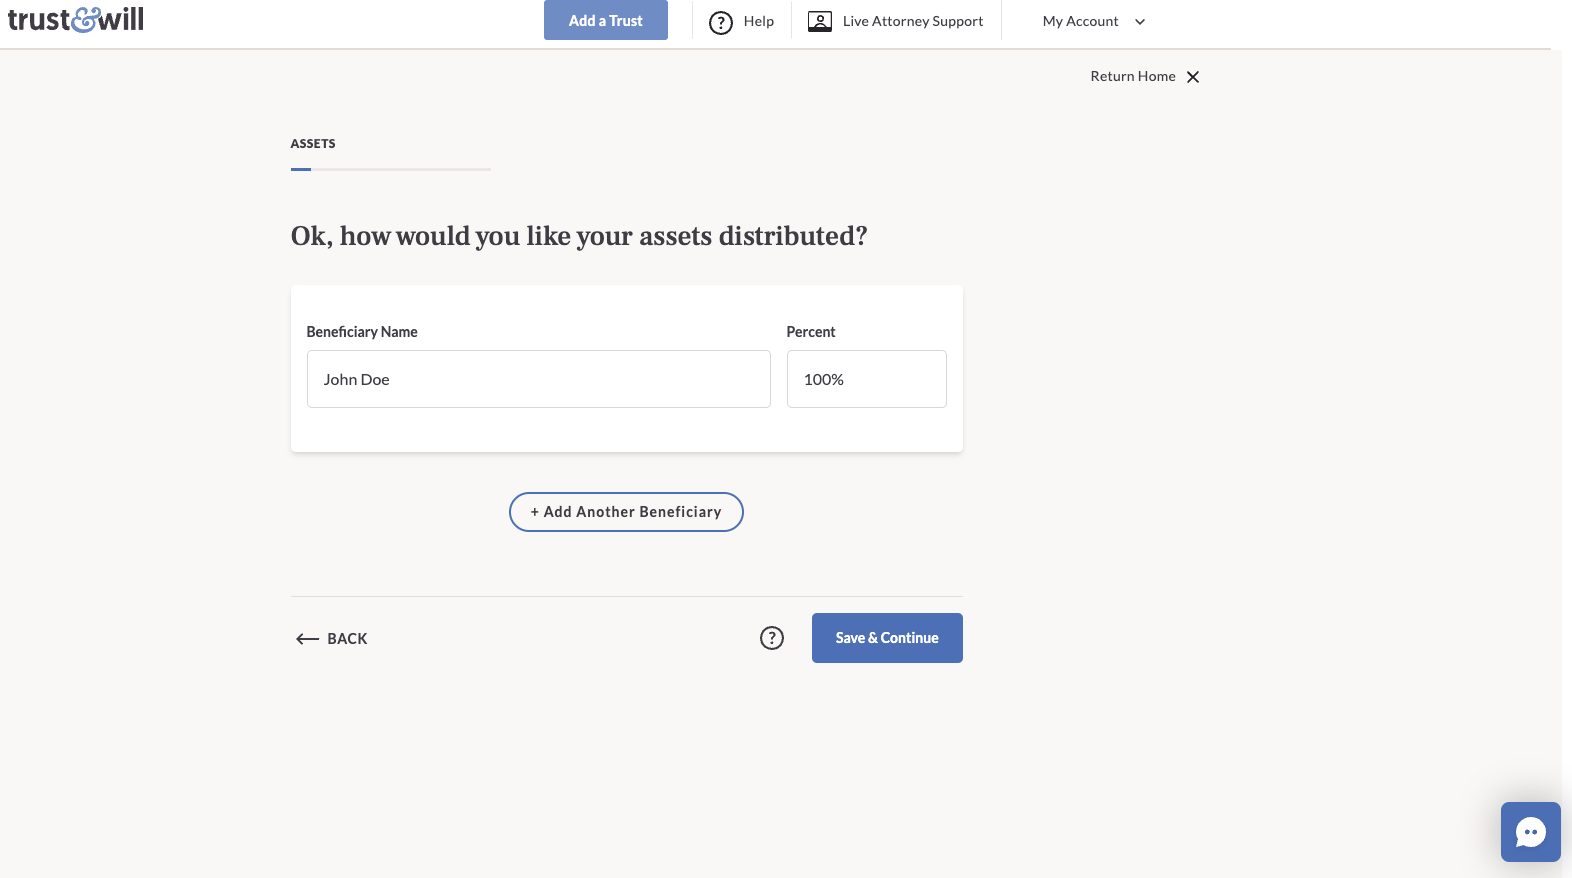Open the My Account menu

pos(1080,21)
